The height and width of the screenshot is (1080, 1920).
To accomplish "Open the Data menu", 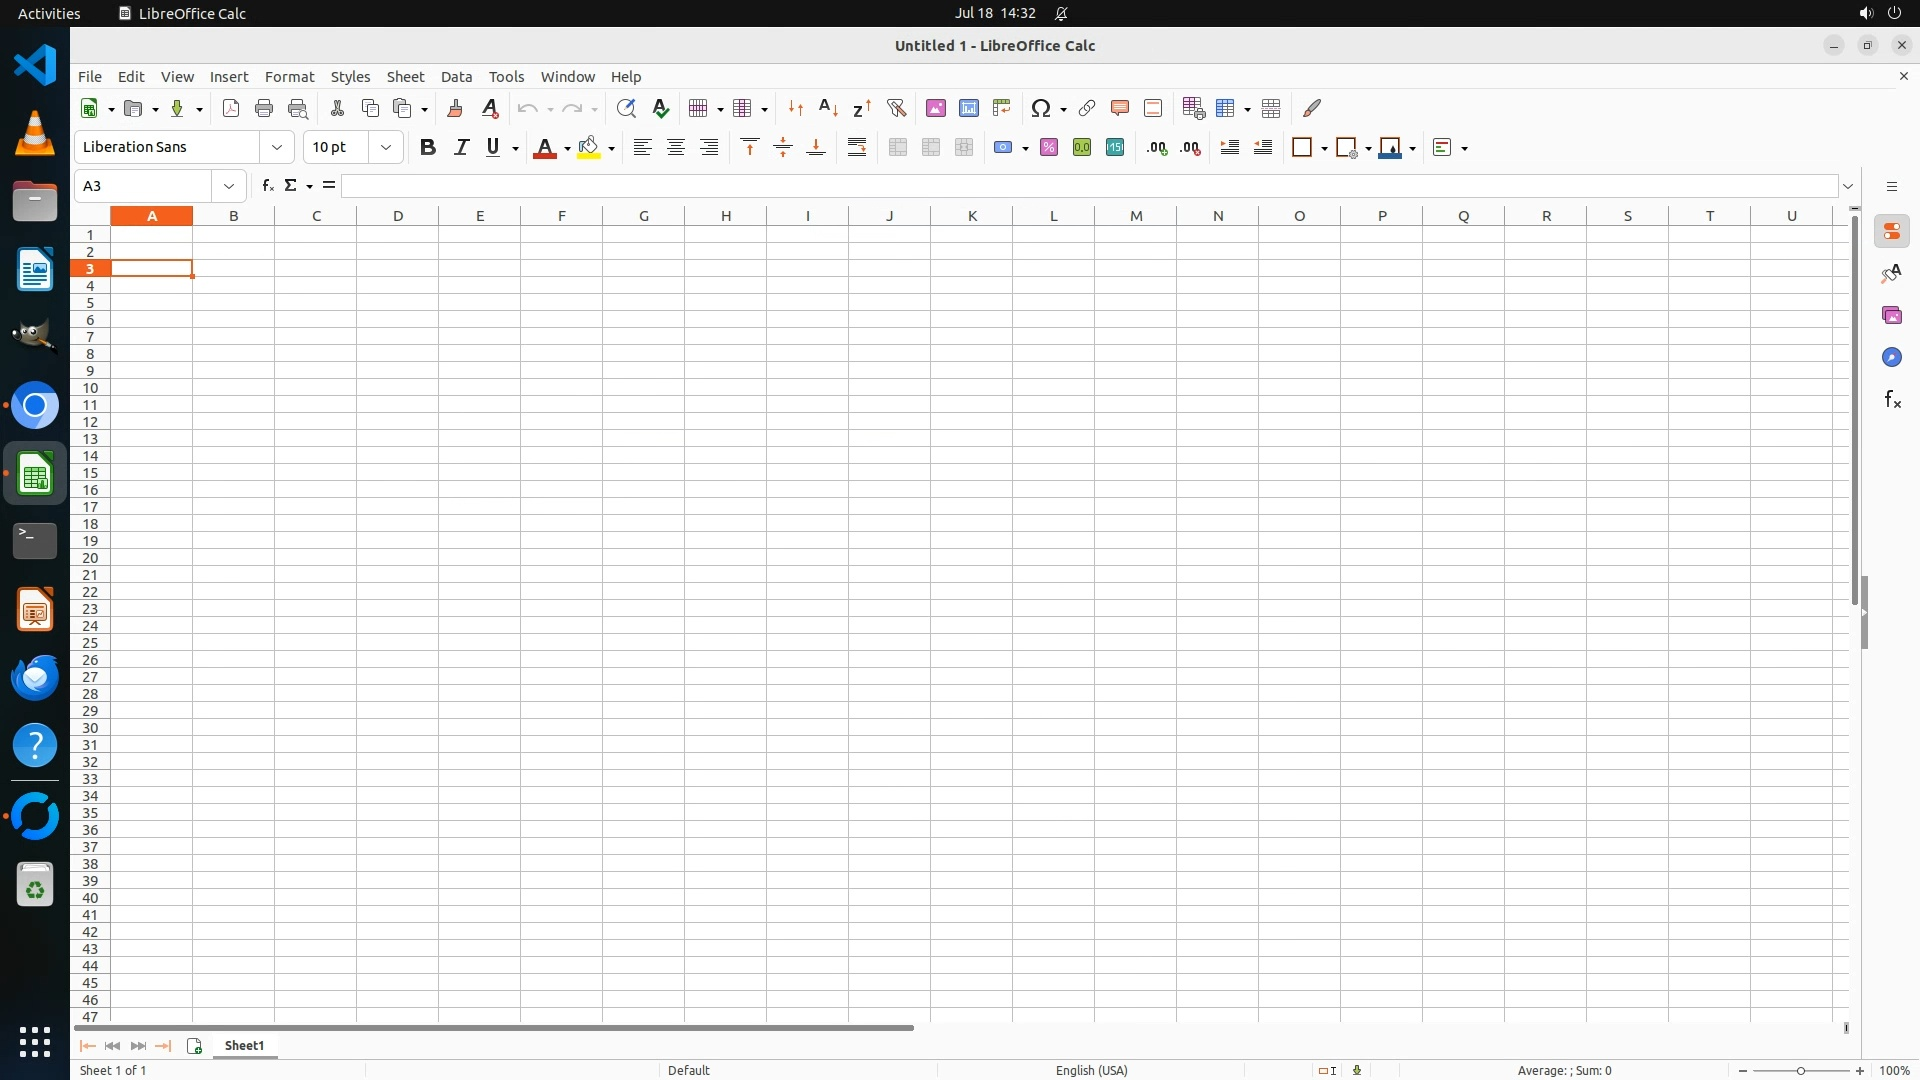I will (x=456, y=77).
